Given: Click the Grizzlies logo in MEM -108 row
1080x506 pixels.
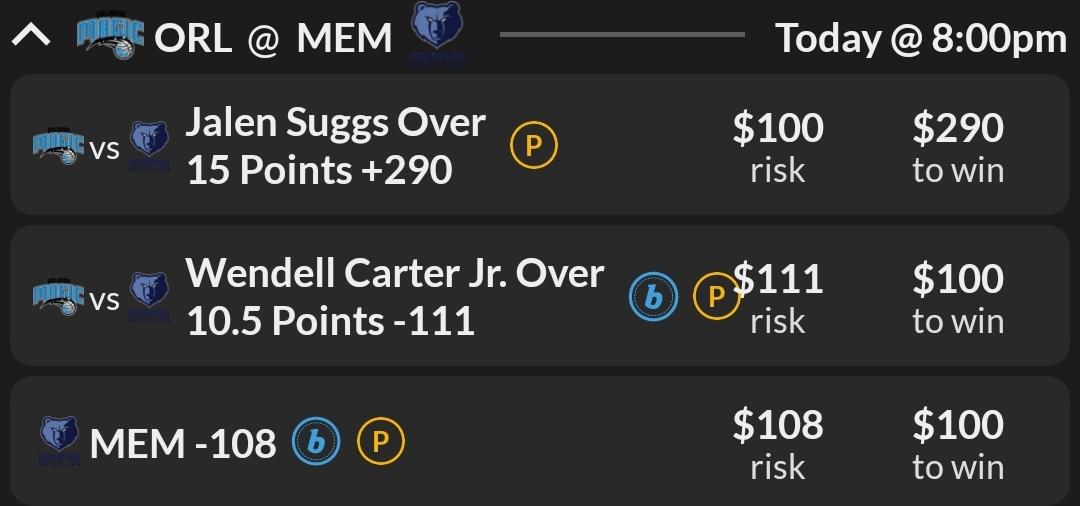Looking at the screenshot, I should 59,441.
